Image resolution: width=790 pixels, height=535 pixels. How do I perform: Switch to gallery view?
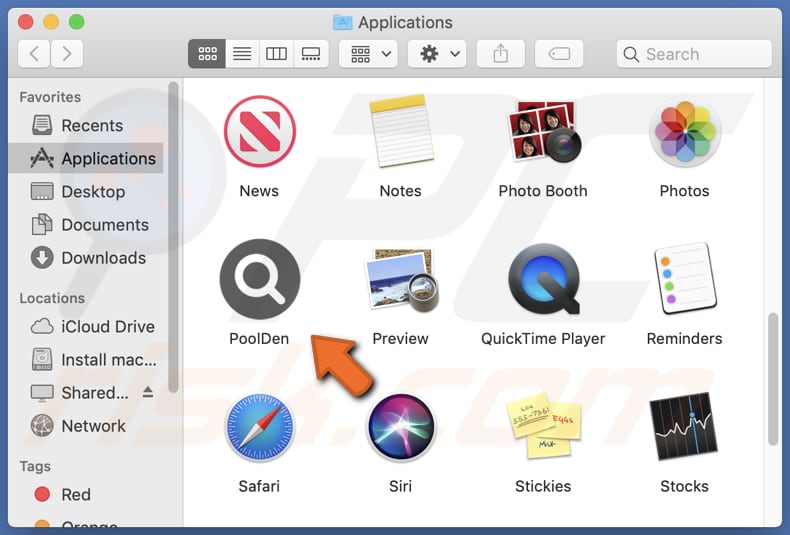[311, 53]
